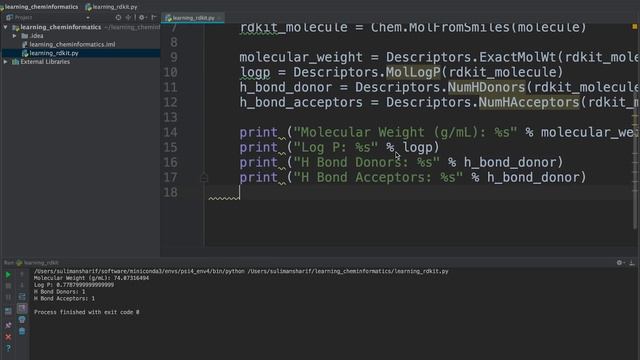
Task: Click scroll from source target icon
Action: tap(118, 18)
